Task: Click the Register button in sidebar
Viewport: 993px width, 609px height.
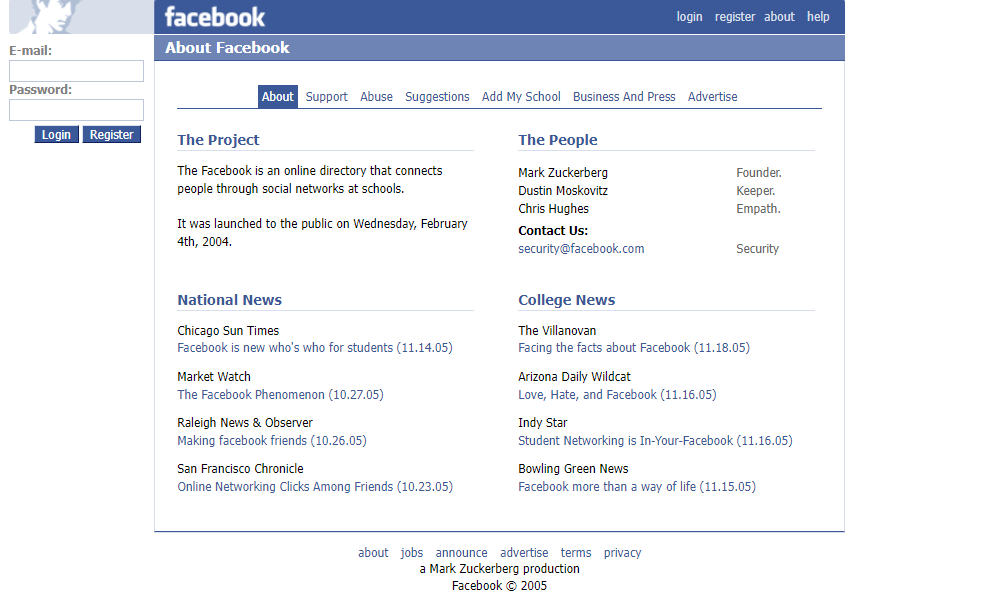Action: [x=111, y=134]
